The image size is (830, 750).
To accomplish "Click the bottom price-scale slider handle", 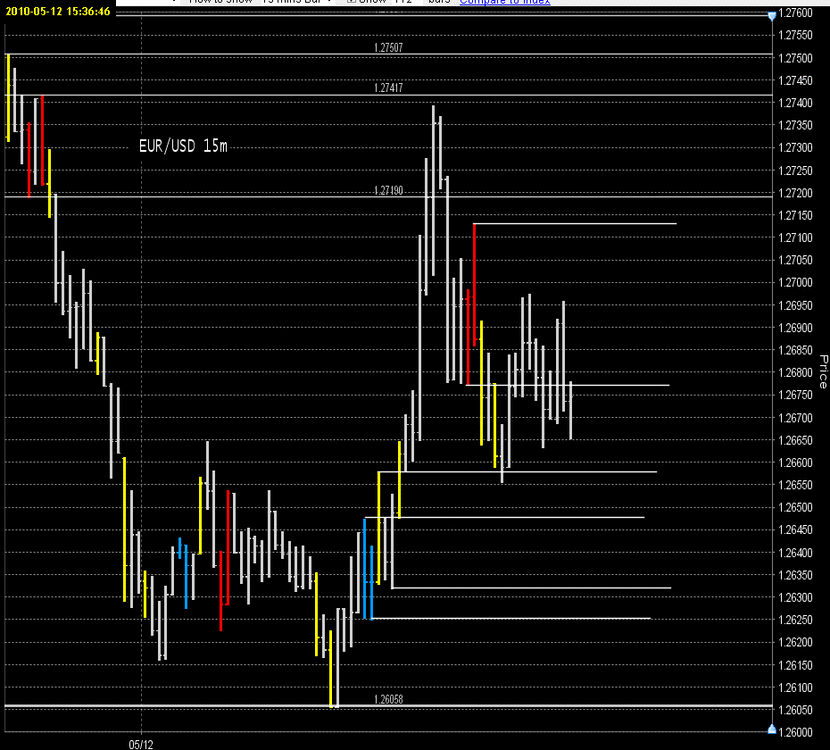I will click(772, 729).
